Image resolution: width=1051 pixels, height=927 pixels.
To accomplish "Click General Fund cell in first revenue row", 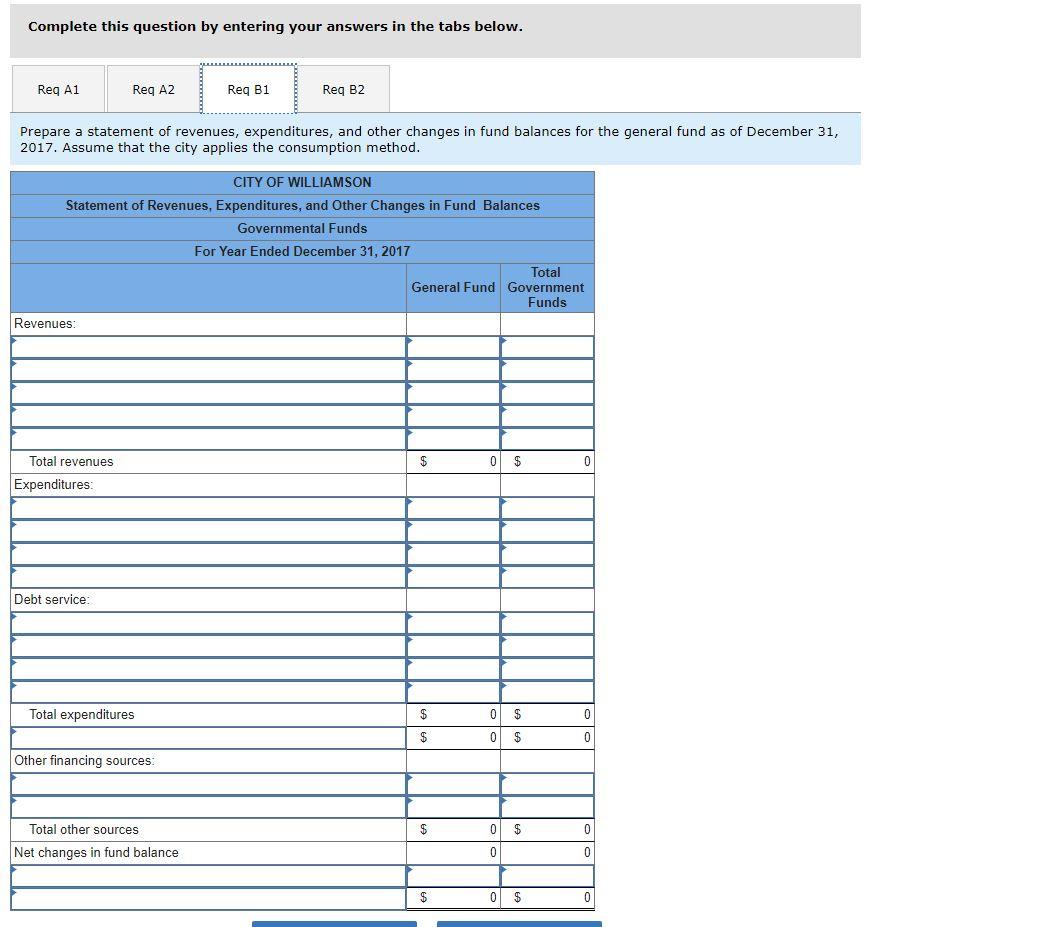I will coord(454,347).
